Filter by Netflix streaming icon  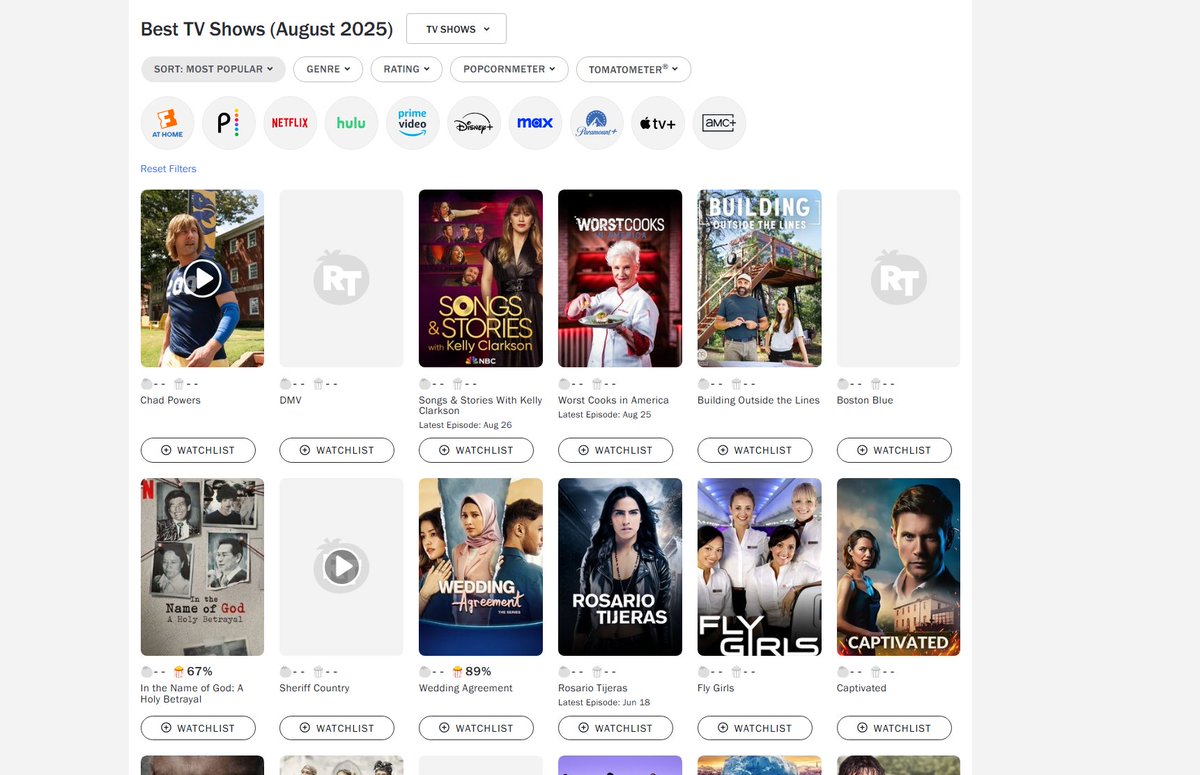pos(290,123)
